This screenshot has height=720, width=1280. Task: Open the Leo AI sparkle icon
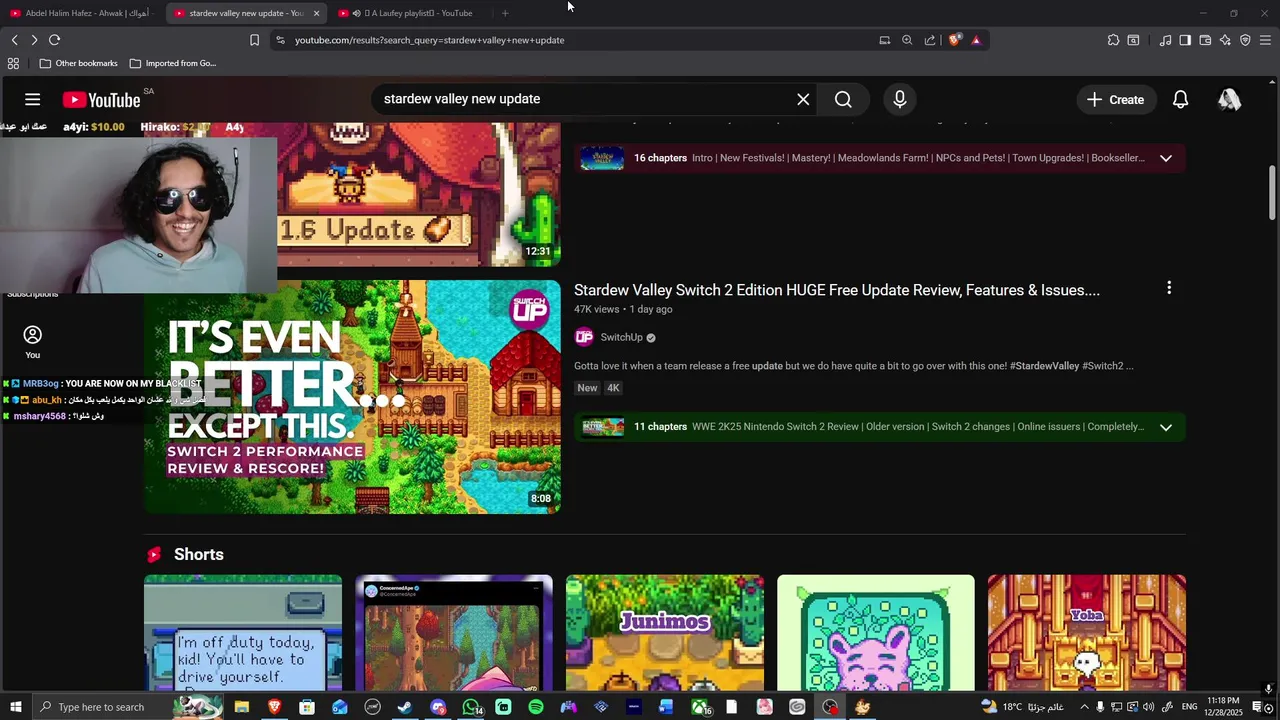pos(1225,40)
